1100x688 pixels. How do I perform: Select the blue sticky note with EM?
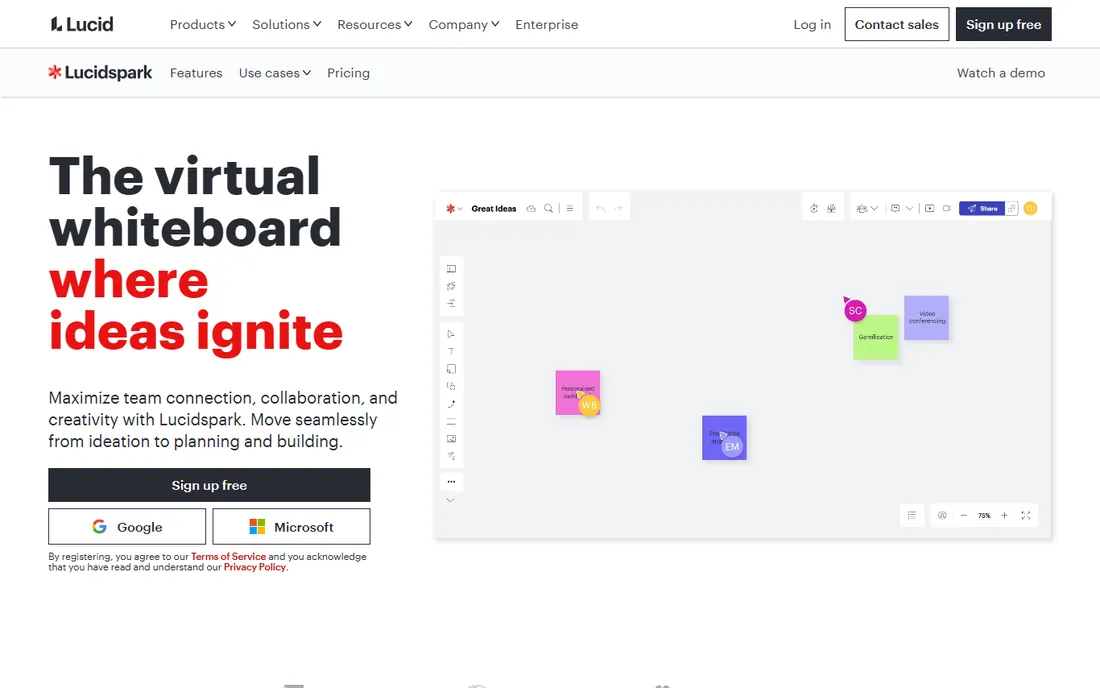tap(724, 438)
